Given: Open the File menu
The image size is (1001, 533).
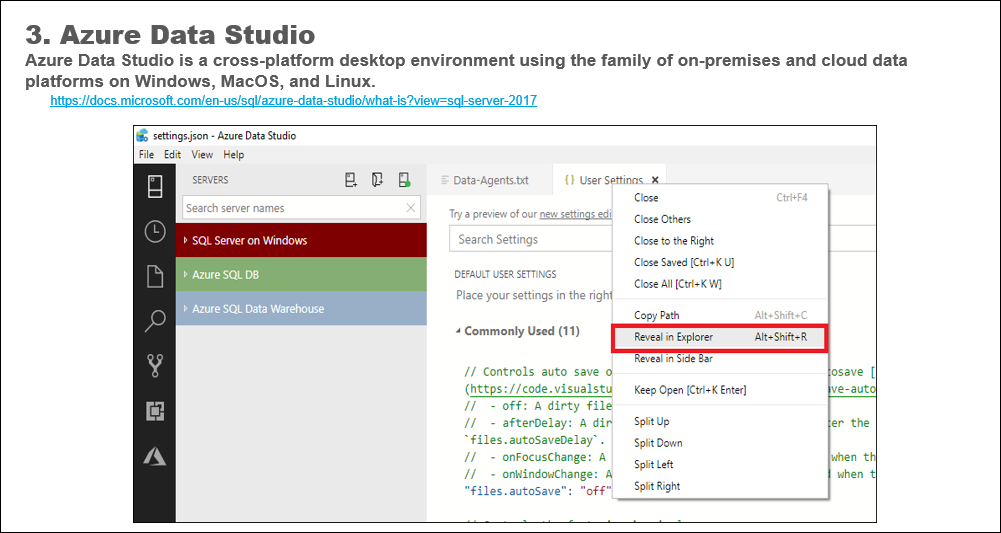Looking at the screenshot, I should 146,154.
